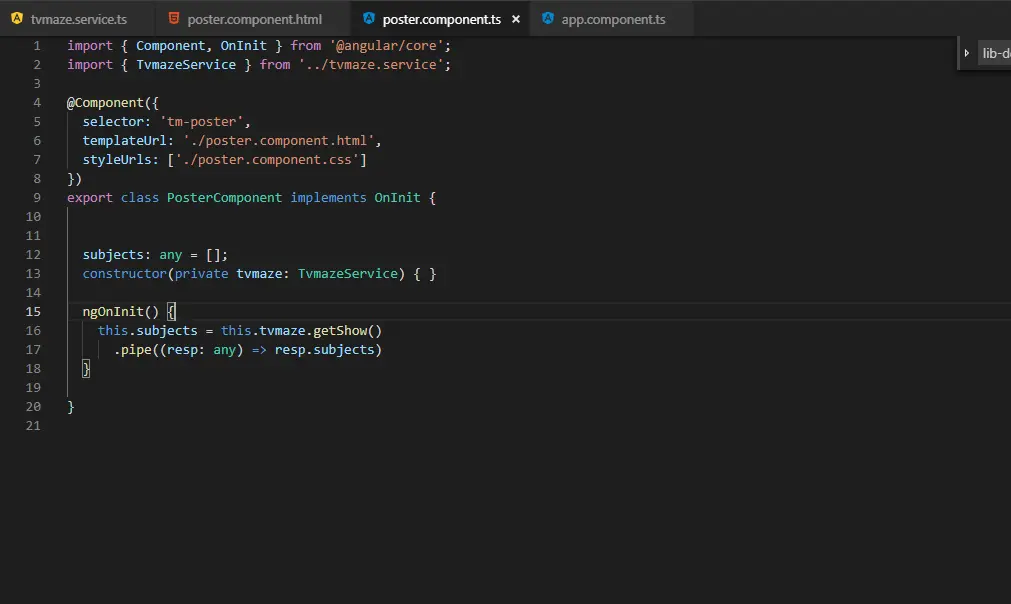Click OnInit in the import on line 1
Image resolution: width=1011 pixels, height=604 pixels.
tap(243, 46)
